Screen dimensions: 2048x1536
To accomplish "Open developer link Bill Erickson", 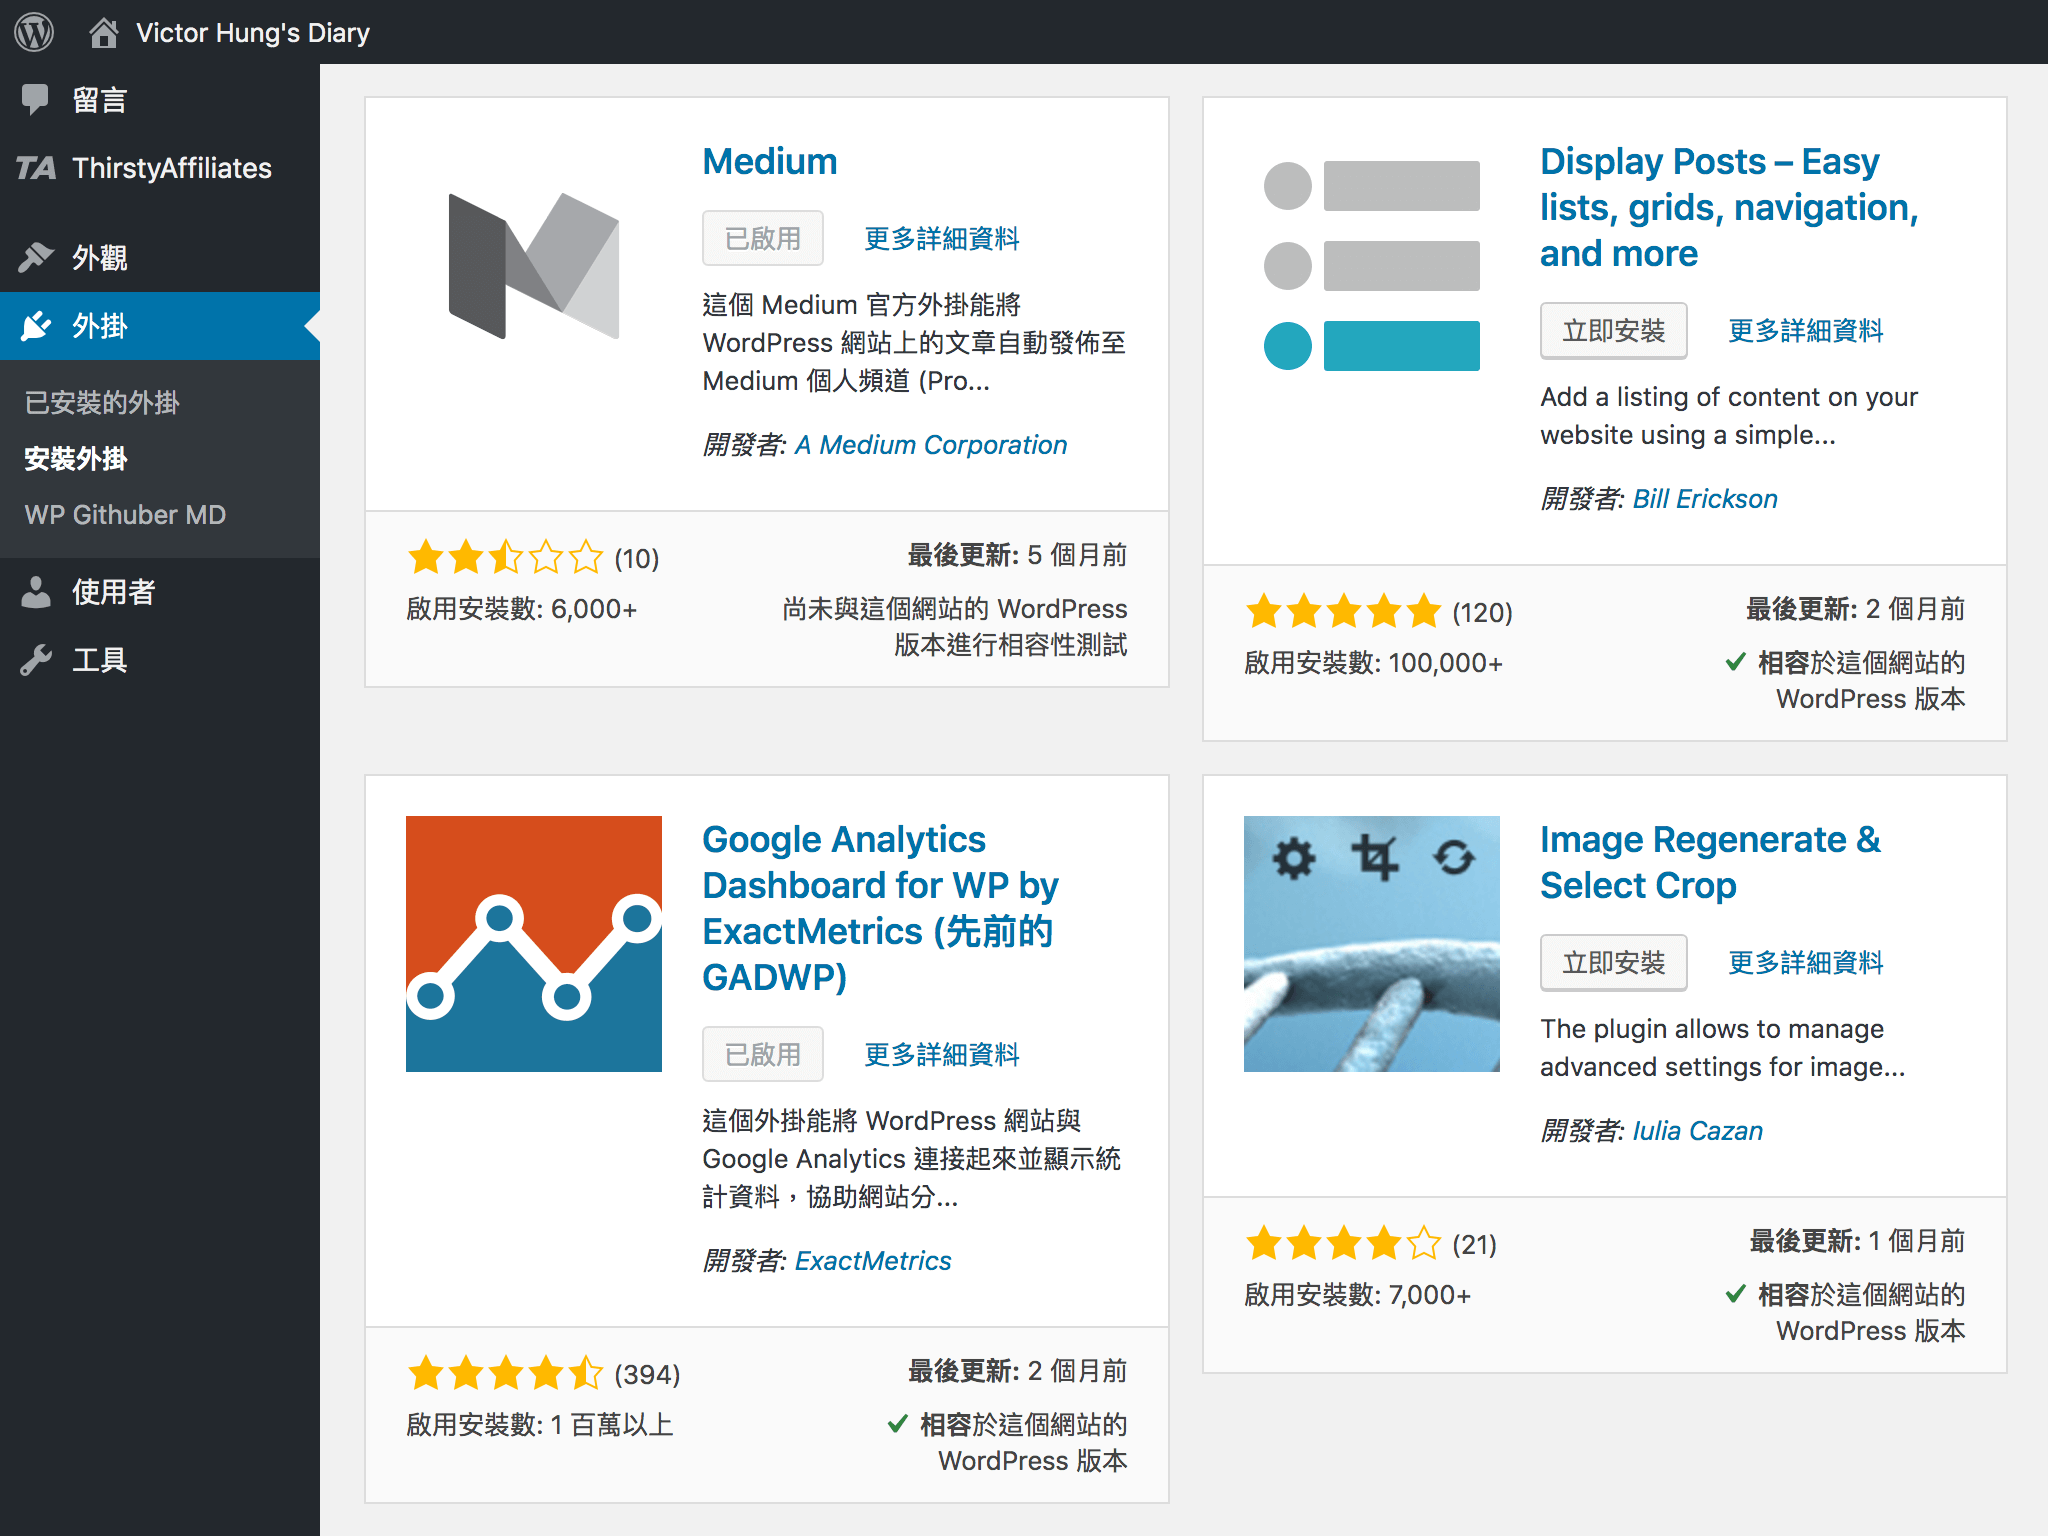I will 1704,499.
